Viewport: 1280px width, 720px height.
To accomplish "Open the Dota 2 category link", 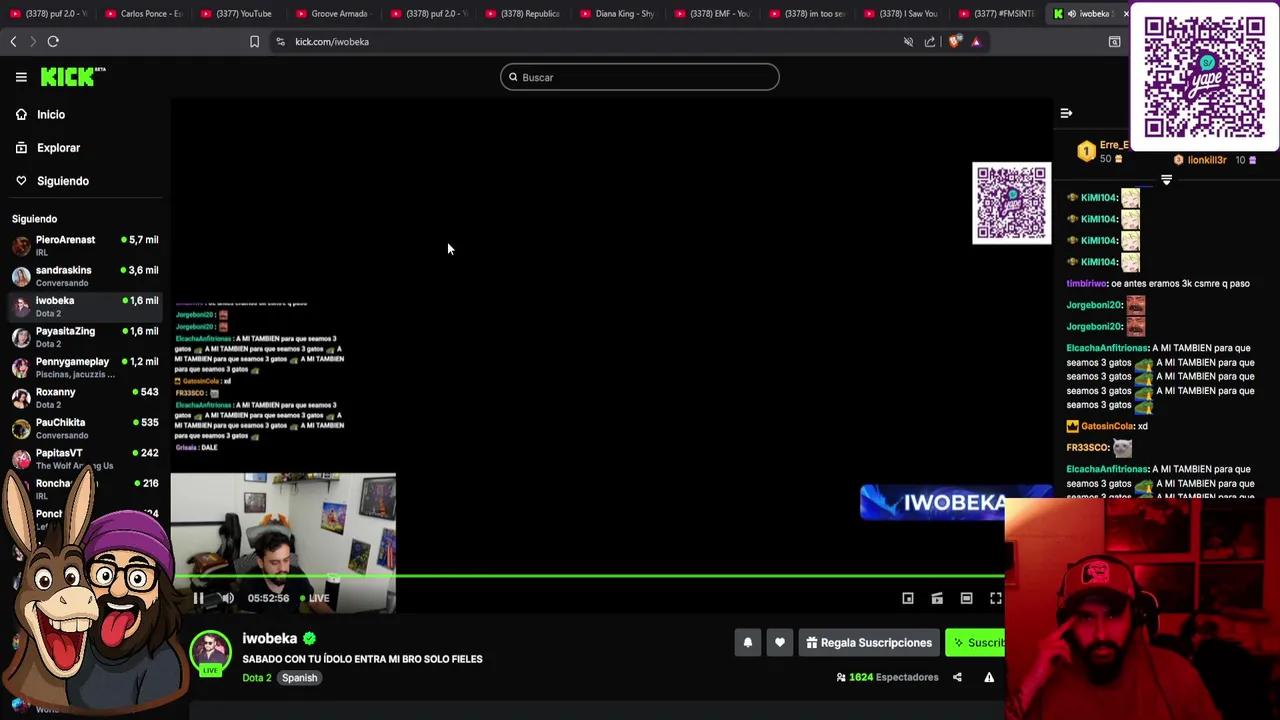I will (x=256, y=678).
